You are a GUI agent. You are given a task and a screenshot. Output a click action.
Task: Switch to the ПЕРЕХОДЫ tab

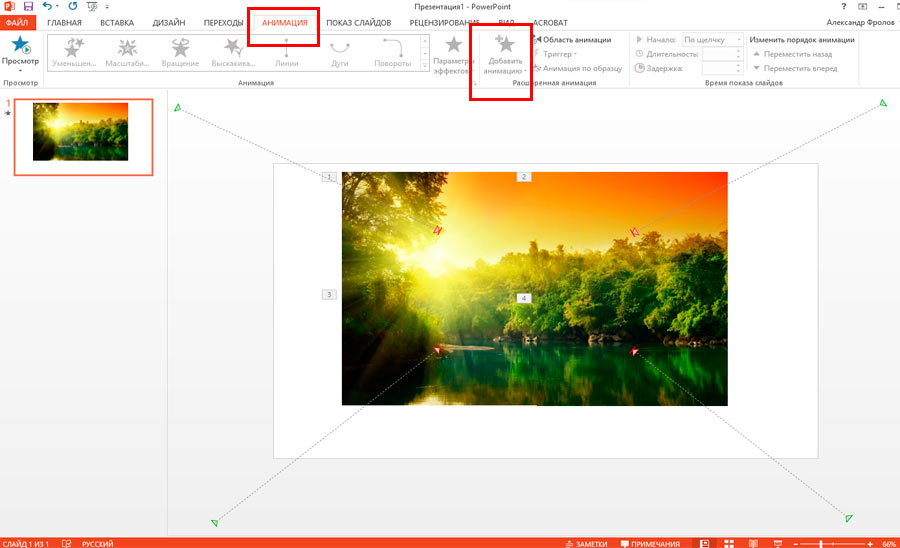(x=223, y=22)
